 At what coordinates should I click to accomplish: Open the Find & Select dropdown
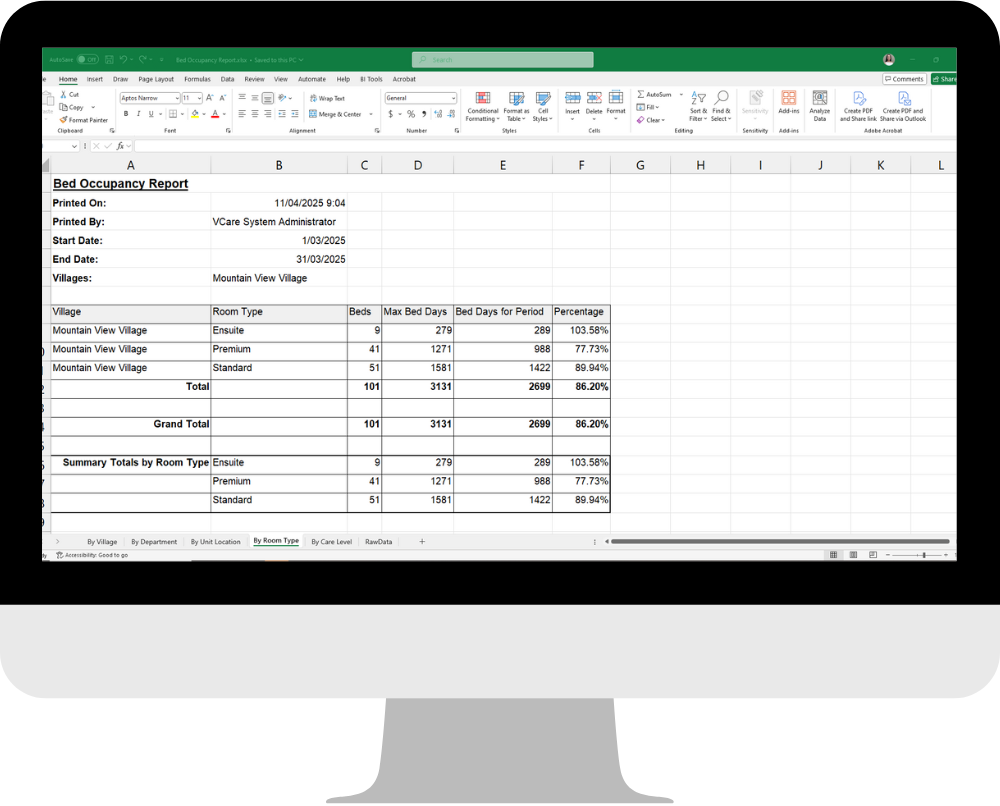[x=721, y=106]
